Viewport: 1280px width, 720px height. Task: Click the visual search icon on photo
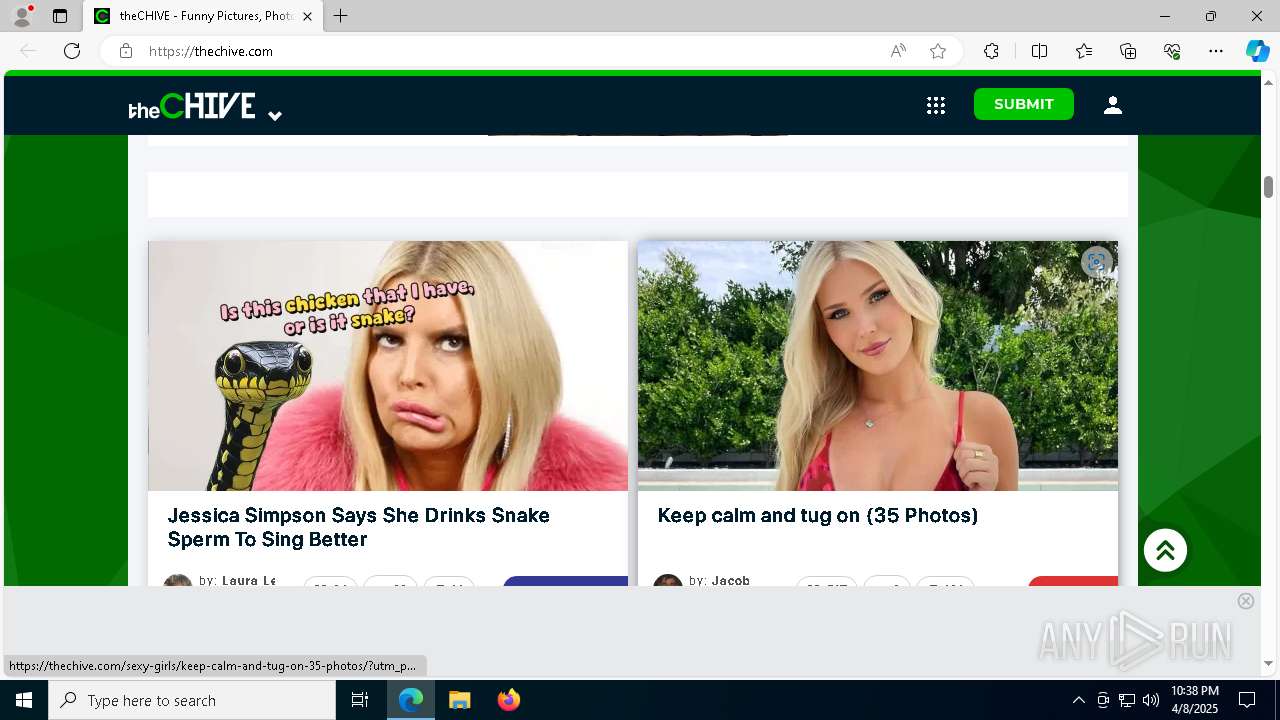click(x=1097, y=262)
